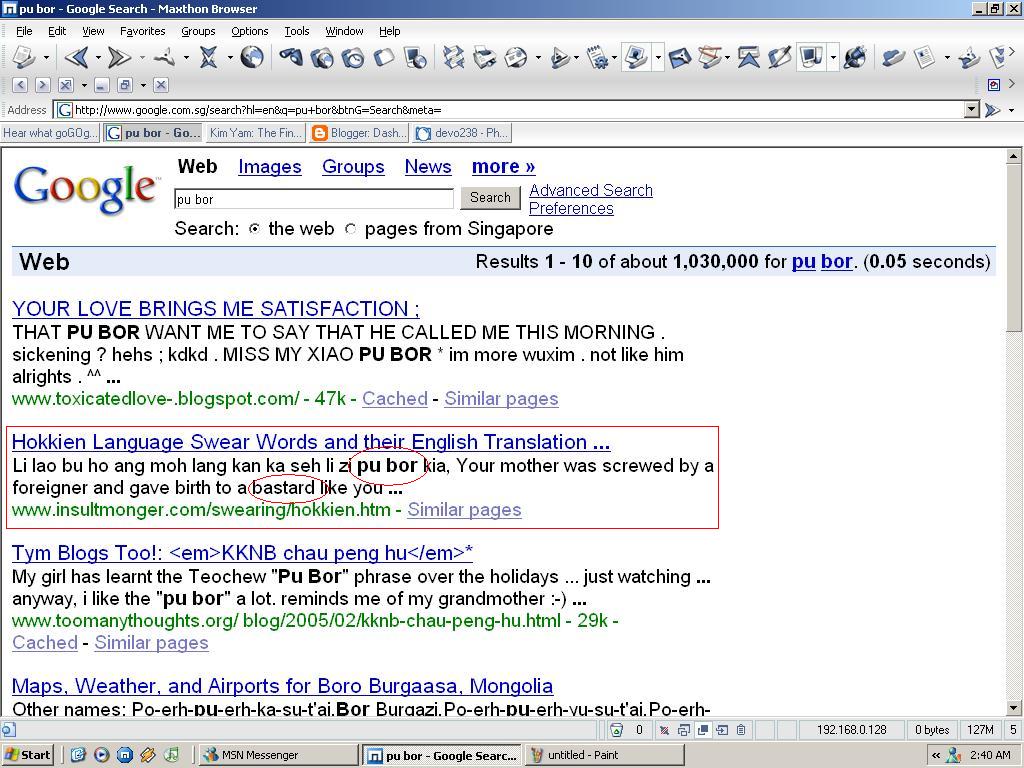Open Search with the binoculars icon
Image resolution: width=1024 pixels, height=768 pixels.
pos(291,57)
